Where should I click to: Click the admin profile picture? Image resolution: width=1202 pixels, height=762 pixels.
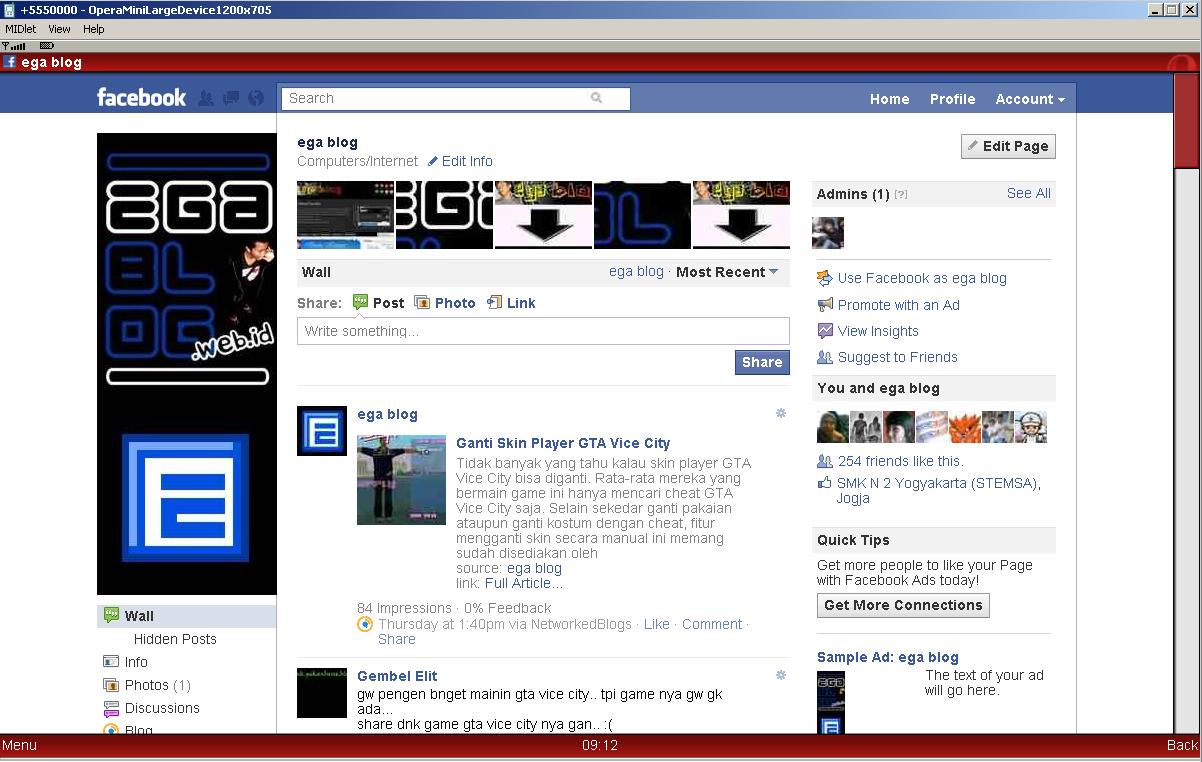(828, 232)
